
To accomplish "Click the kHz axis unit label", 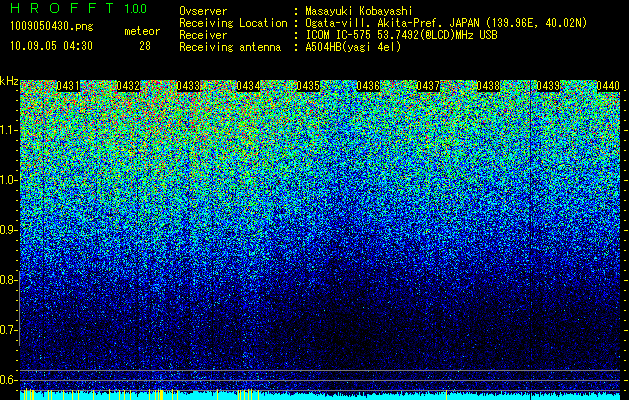I will pos(9,81).
